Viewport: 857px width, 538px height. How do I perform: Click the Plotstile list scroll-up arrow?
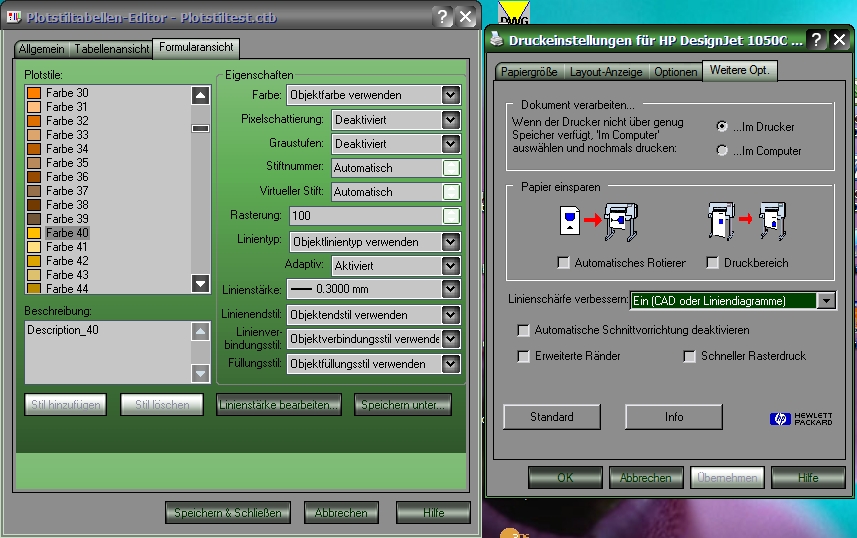click(201, 96)
